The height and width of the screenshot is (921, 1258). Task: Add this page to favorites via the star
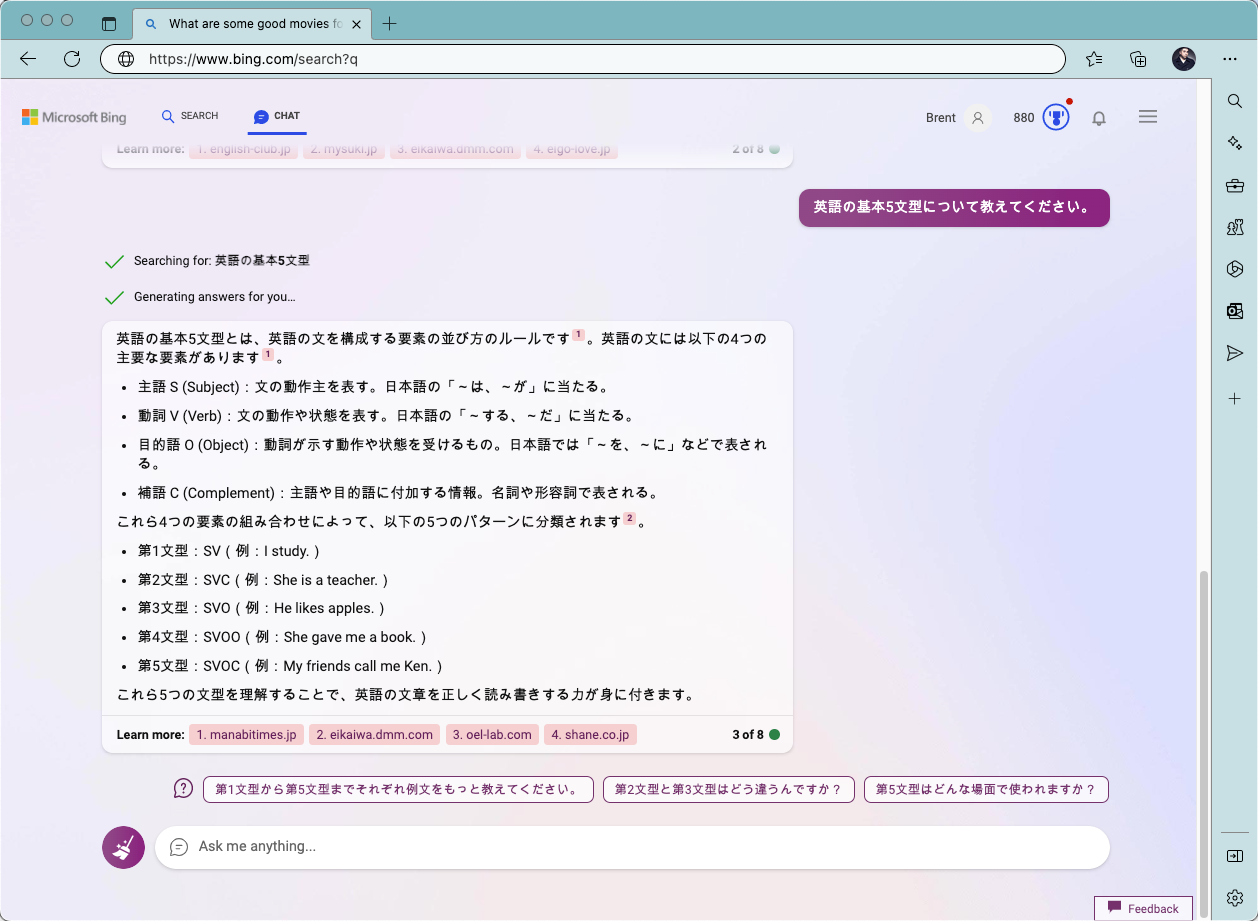[x=1093, y=58]
